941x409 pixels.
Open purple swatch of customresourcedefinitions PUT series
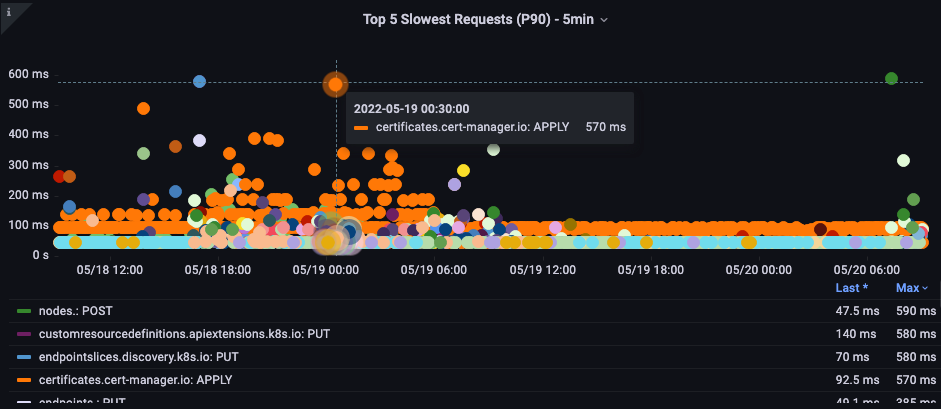coord(24,333)
